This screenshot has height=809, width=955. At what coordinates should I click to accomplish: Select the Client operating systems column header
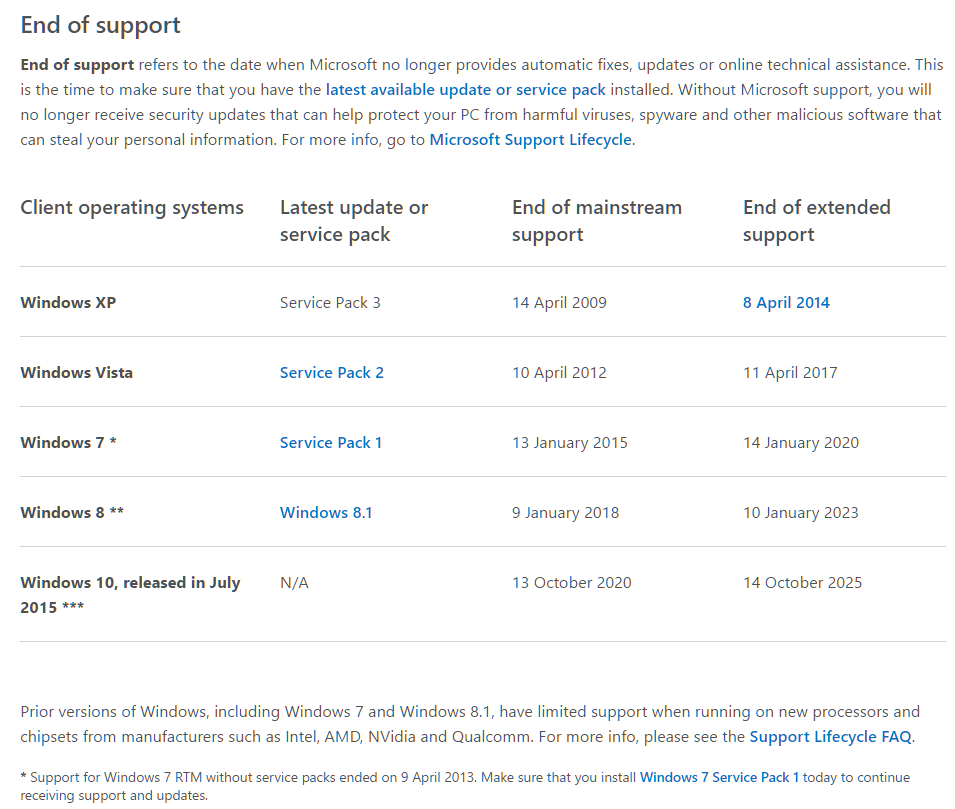coord(132,208)
